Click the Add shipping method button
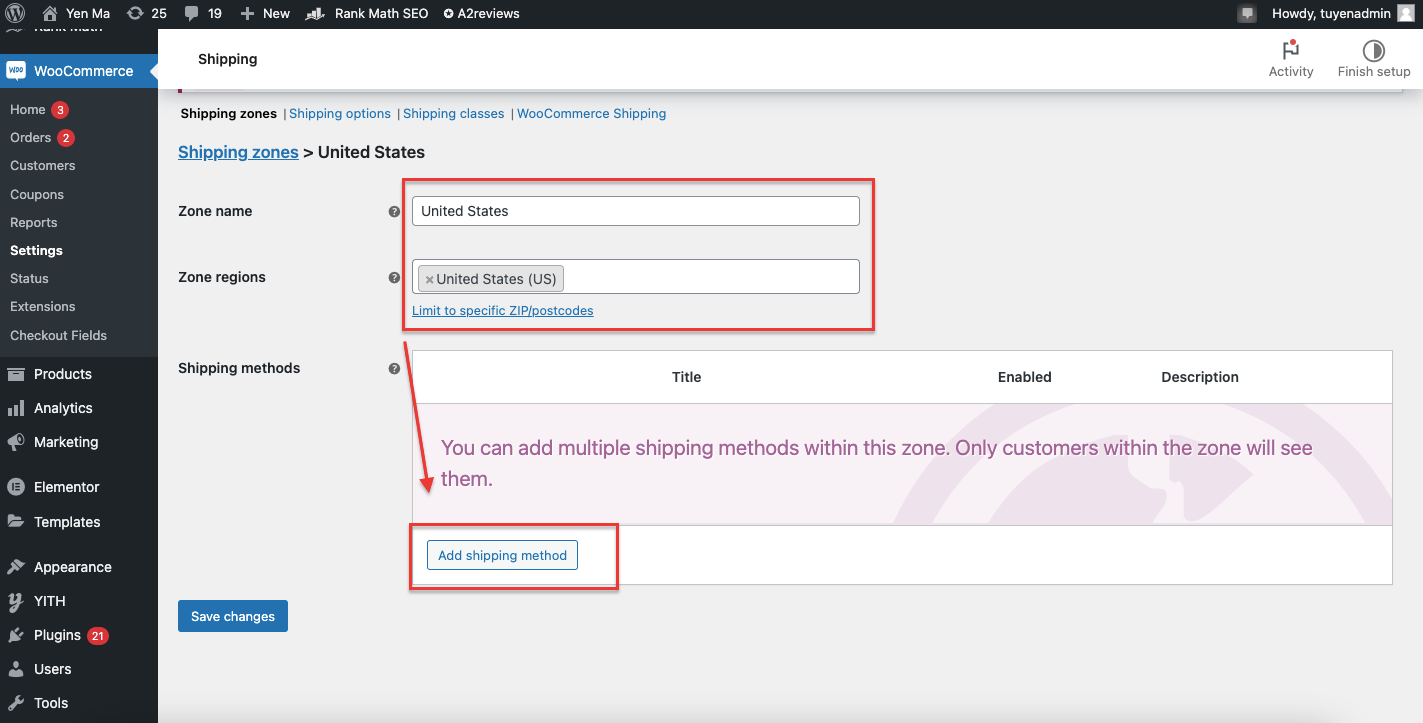The image size is (1423, 723). click(x=502, y=555)
